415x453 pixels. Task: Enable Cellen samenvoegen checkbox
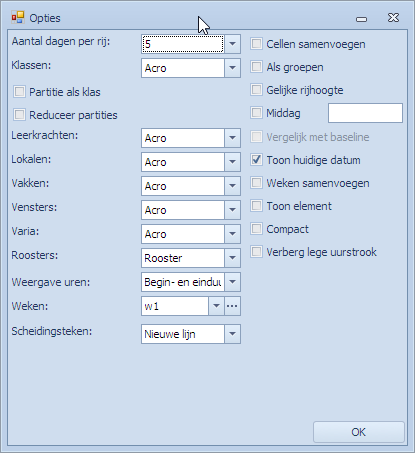[256, 44]
